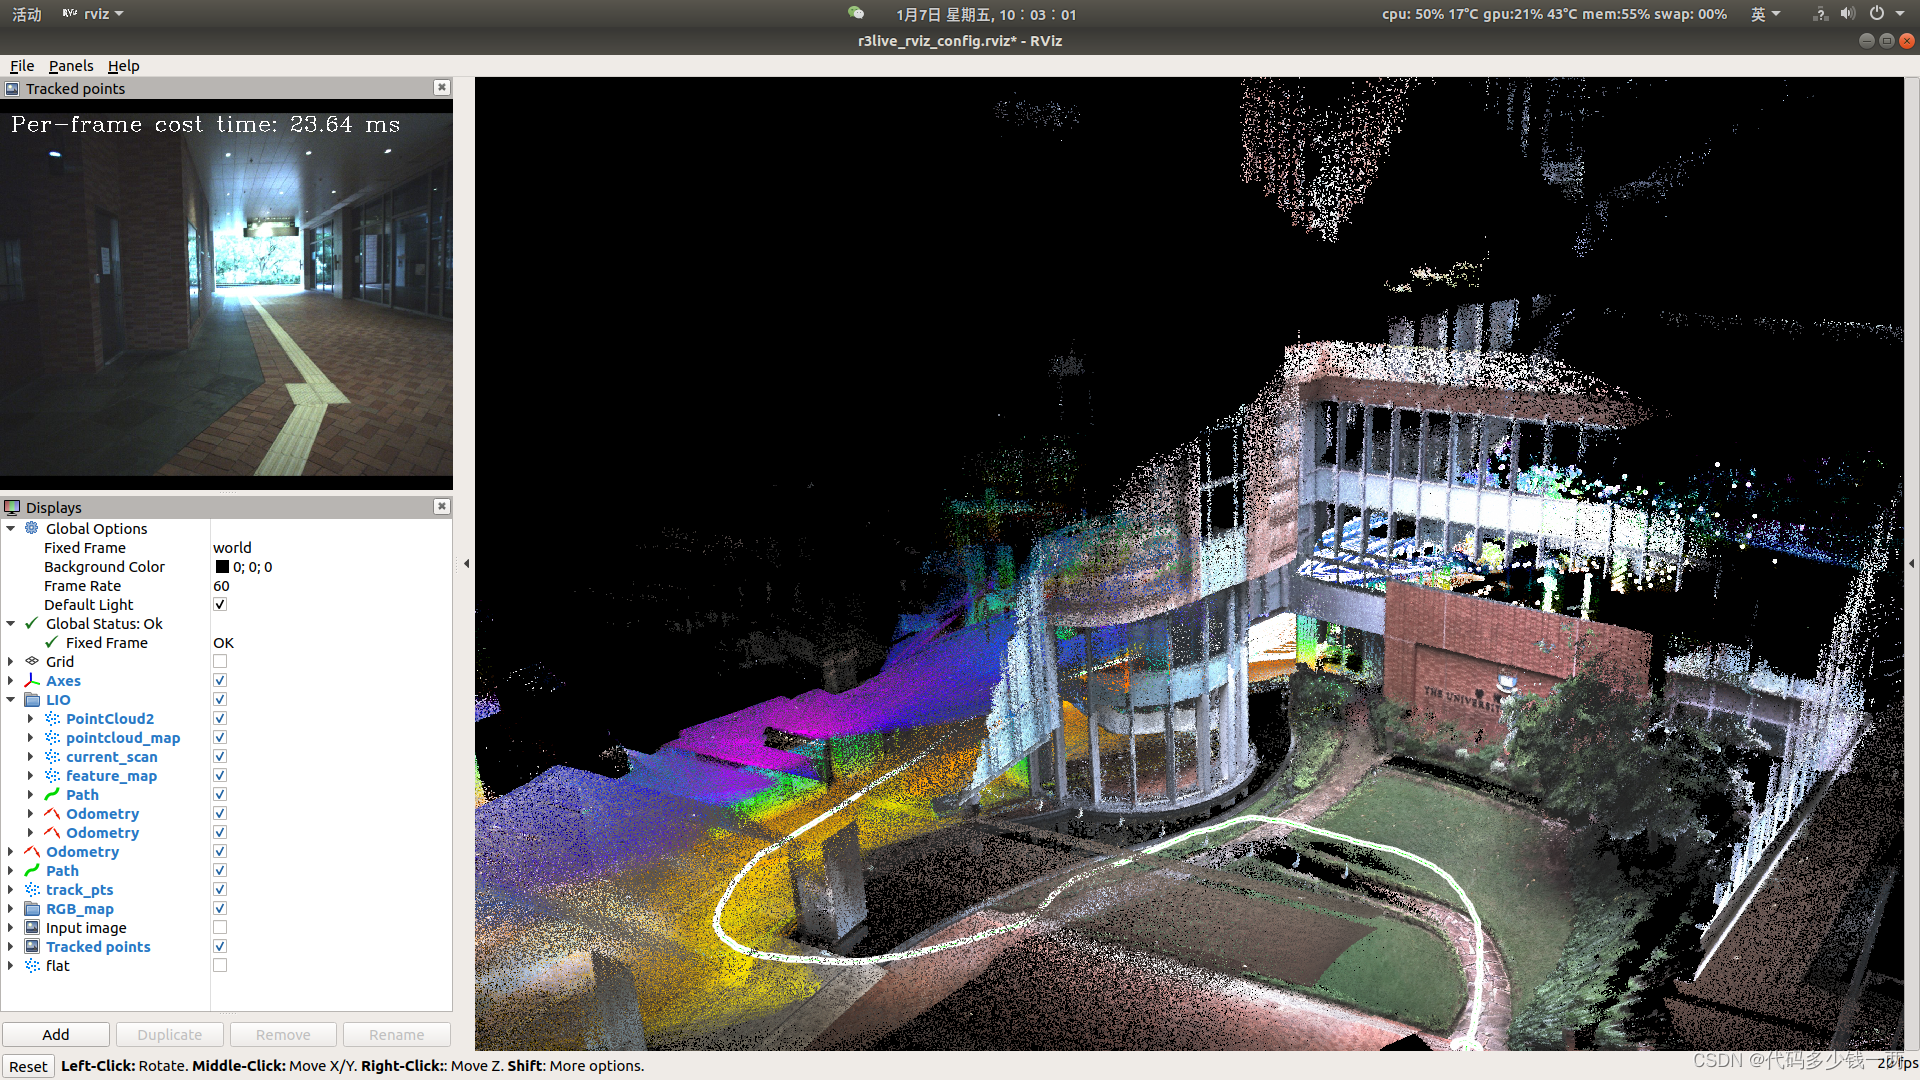This screenshot has height=1080, width=1920.
Task: Click the Duplicate button
Action: click(170, 1034)
